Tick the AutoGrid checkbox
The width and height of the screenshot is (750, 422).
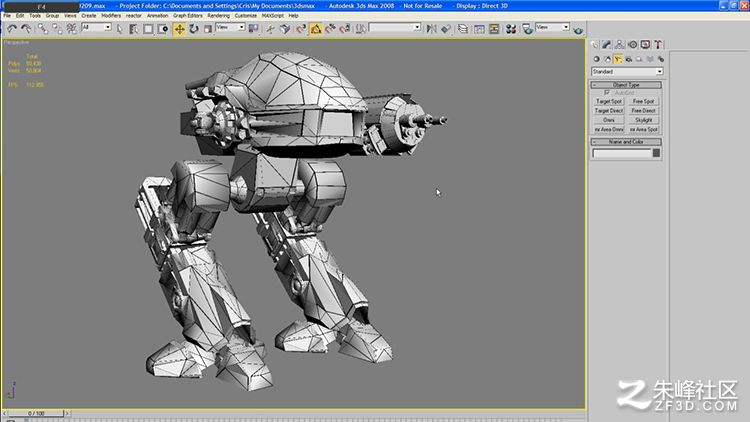607,93
